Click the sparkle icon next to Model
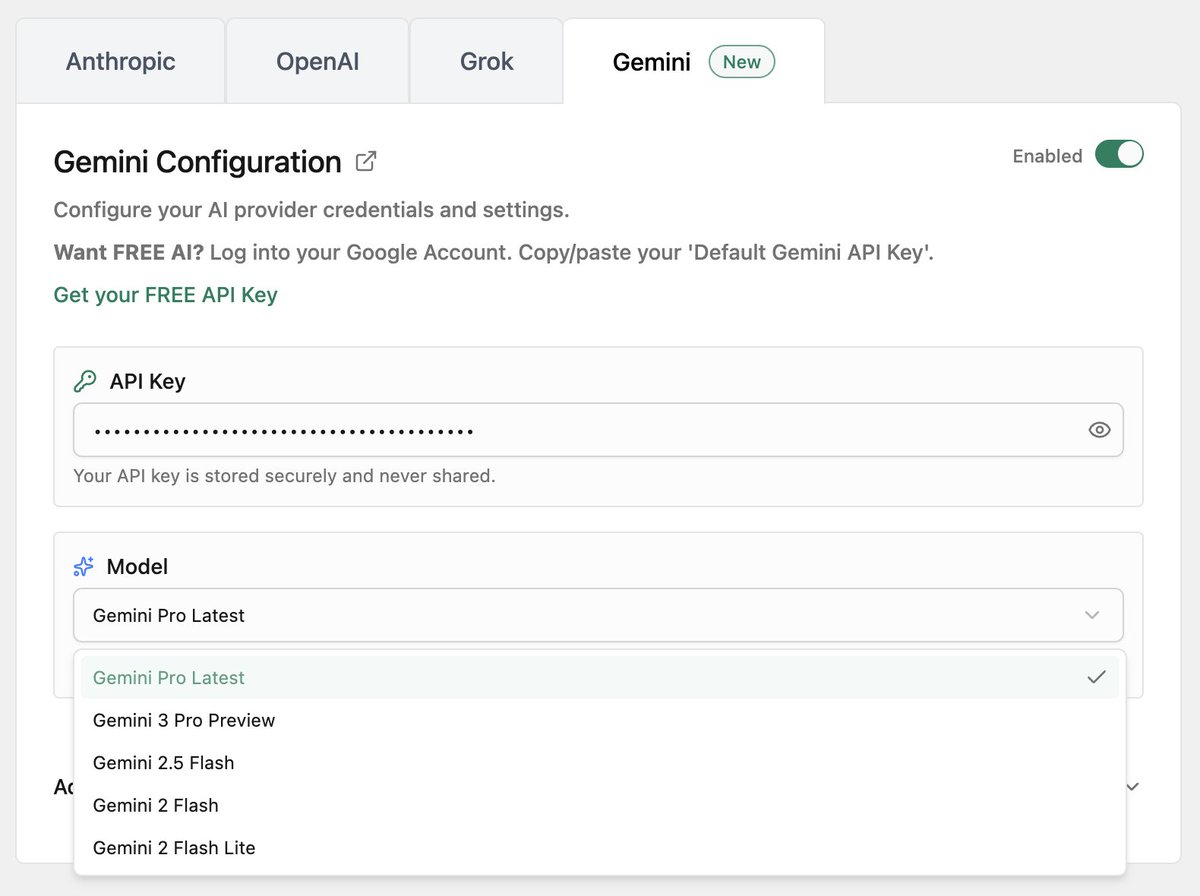This screenshot has height=896, width=1200. 83,565
